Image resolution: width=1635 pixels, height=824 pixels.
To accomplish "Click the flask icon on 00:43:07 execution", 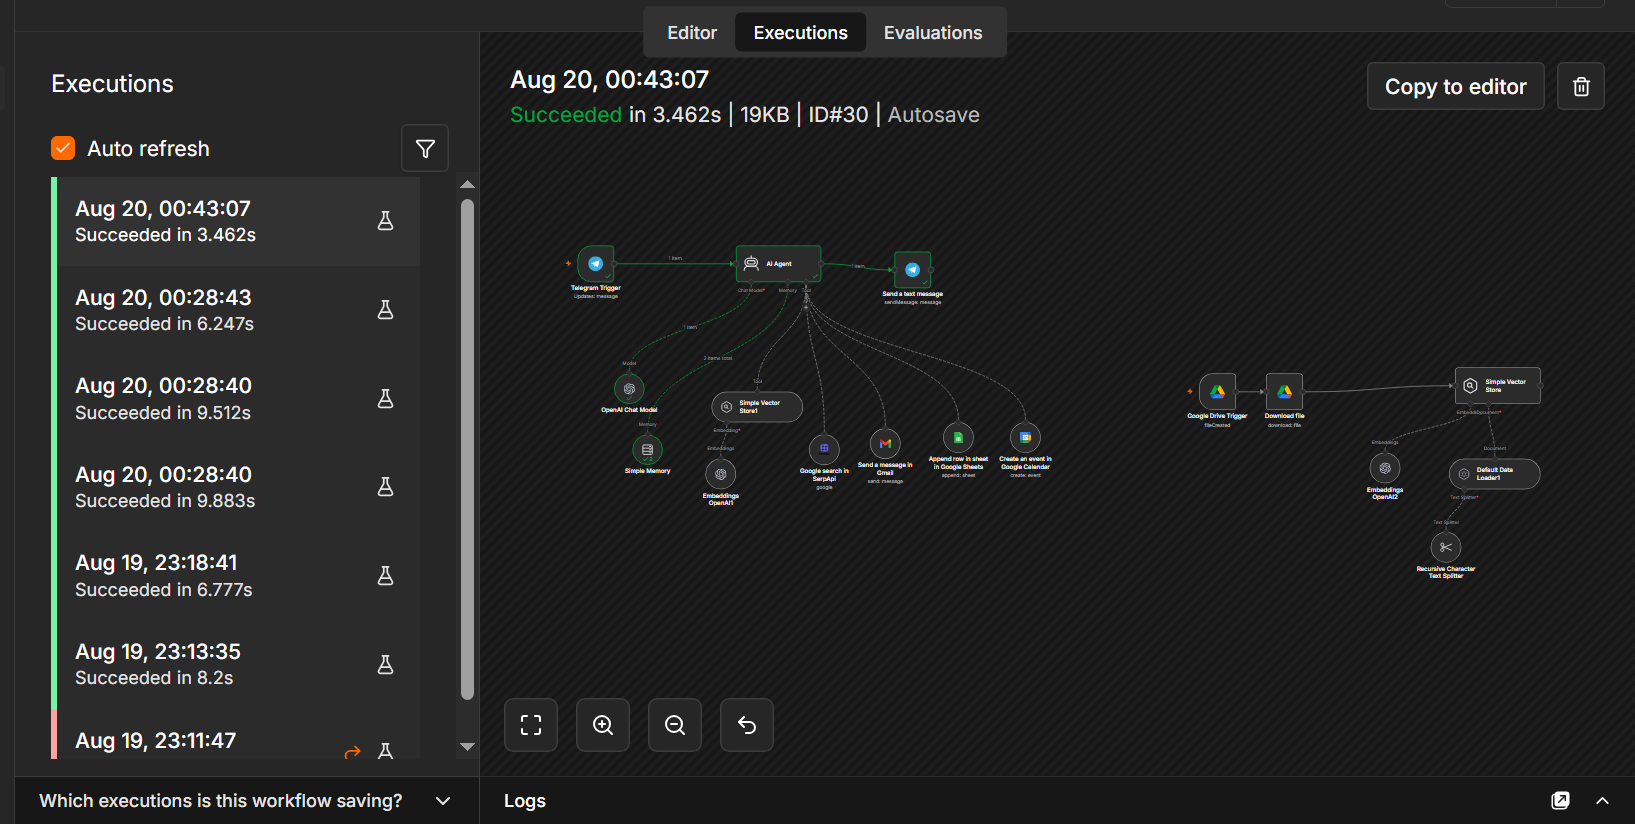I will click(385, 221).
